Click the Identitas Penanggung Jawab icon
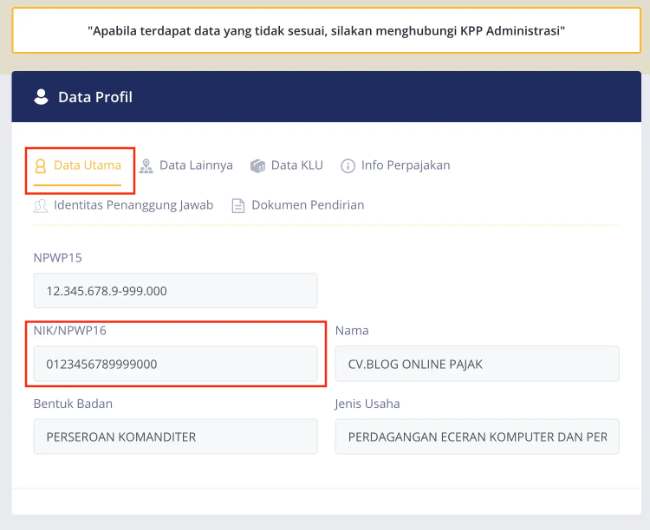 (x=40, y=206)
